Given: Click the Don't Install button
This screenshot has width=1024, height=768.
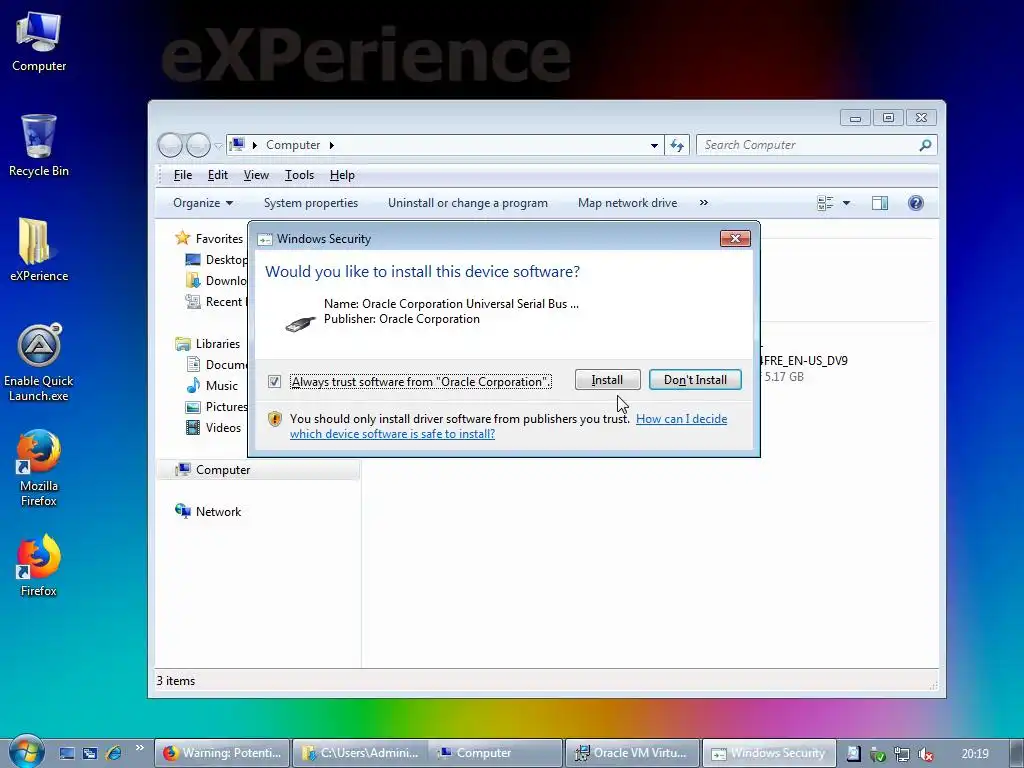Looking at the screenshot, I should [x=695, y=380].
